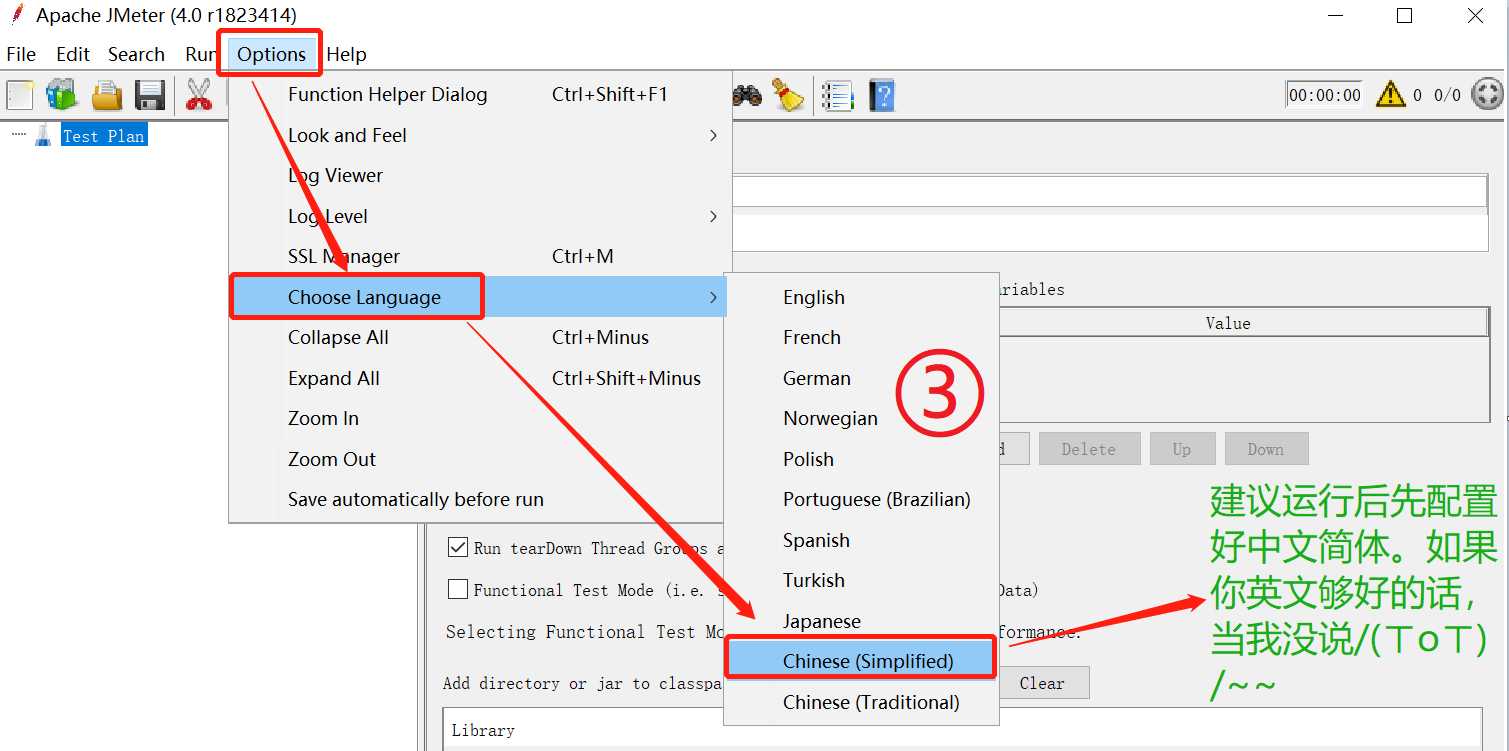Select Zoom Out menu item
This screenshot has height=751, width=1509.
480,459
